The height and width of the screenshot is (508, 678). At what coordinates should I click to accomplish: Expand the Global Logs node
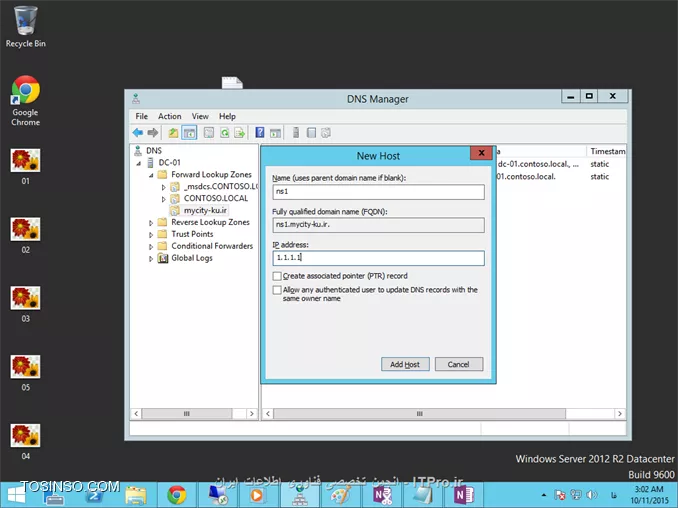coord(151,259)
